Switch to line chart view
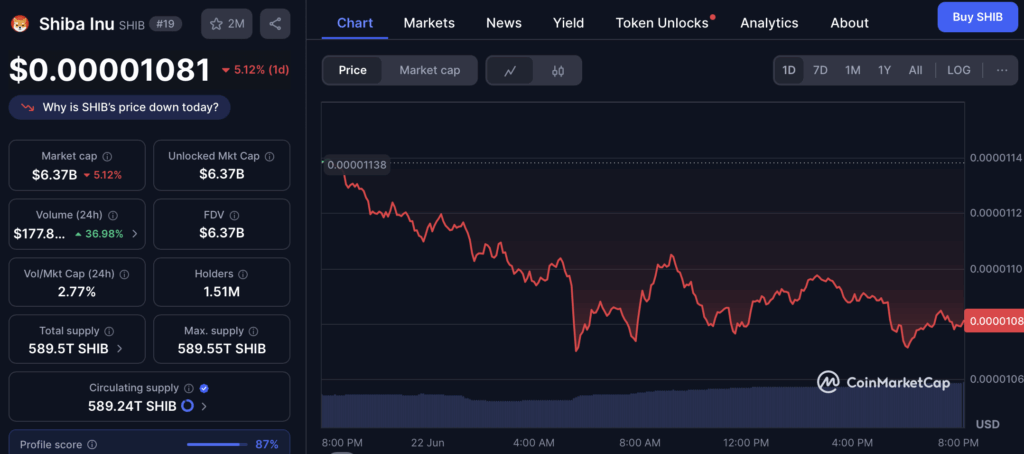This screenshot has width=1024, height=454. pyautogui.click(x=510, y=71)
